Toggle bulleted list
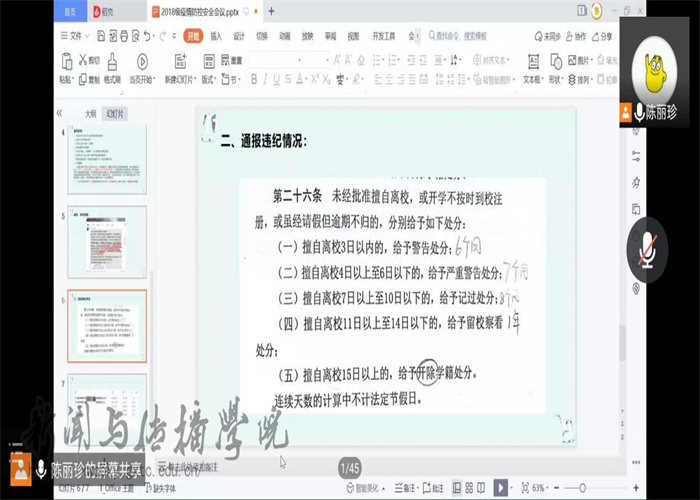 point(378,60)
